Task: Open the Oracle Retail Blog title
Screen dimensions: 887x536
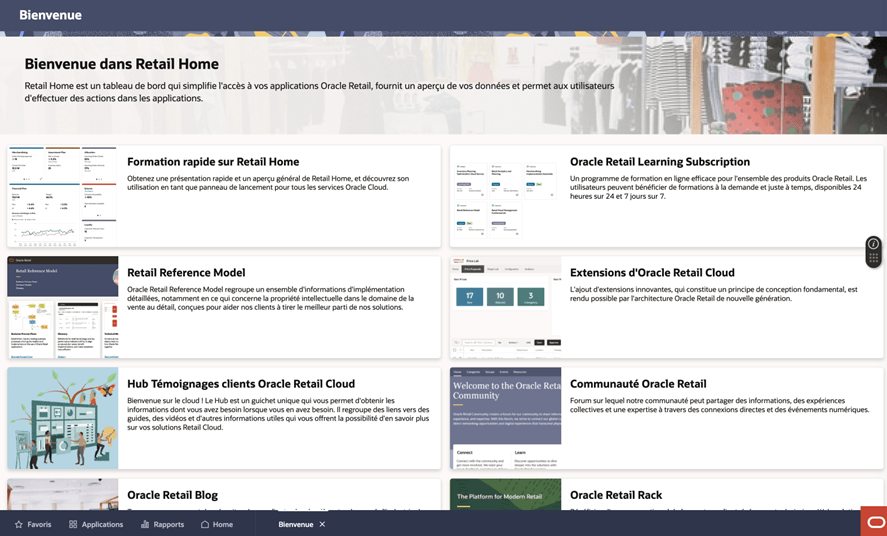Action: [x=173, y=495]
